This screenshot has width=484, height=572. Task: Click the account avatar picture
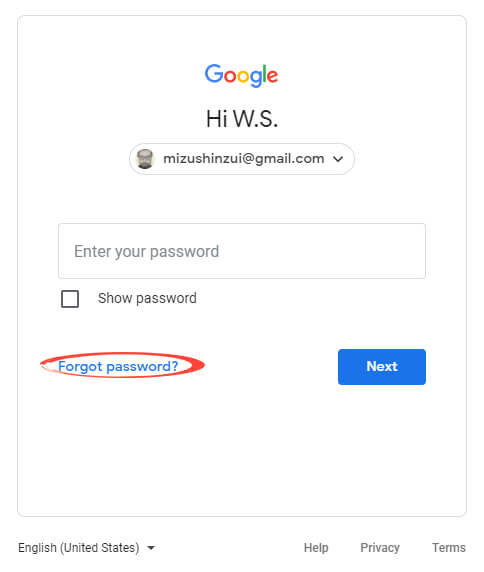(x=145, y=159)
